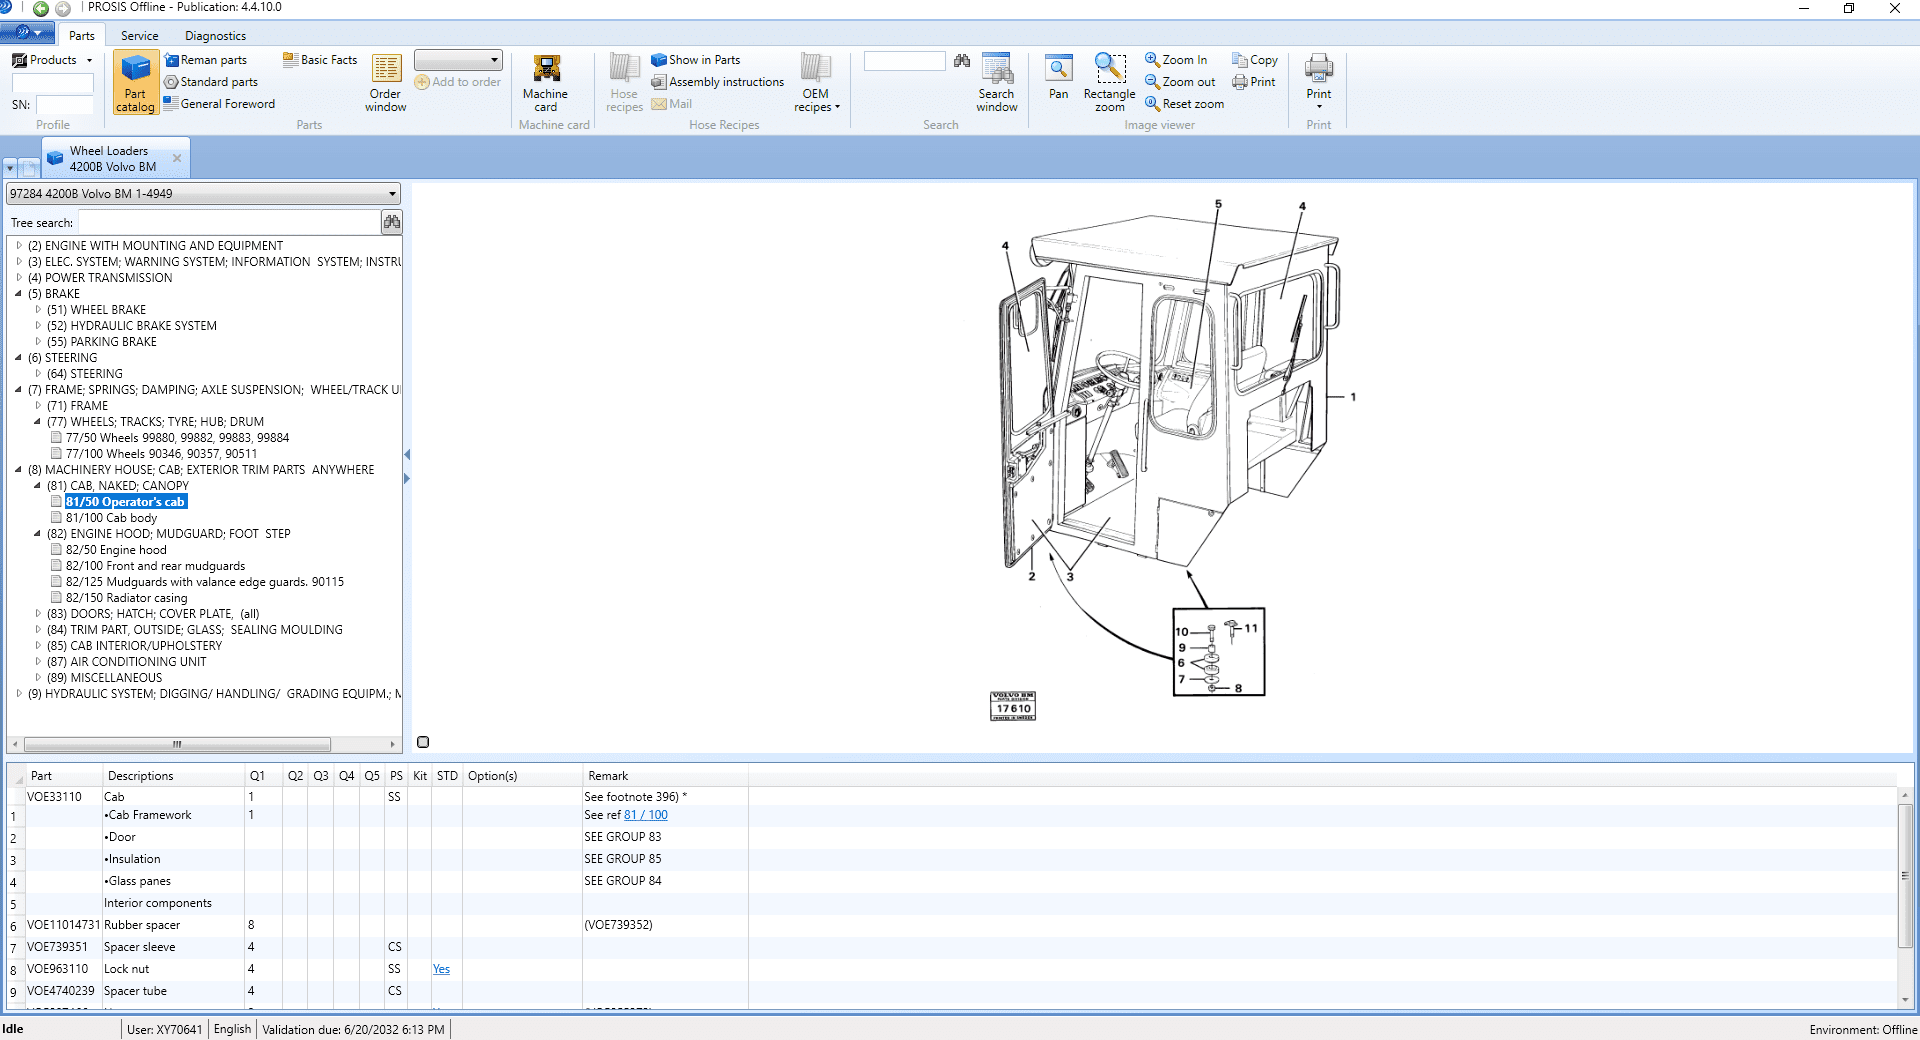Expand the ENGINE WITH MOUNTING AND EQUIPMENT node
Viewport: 1920px width, 1040px height.
tap(19, 245)
